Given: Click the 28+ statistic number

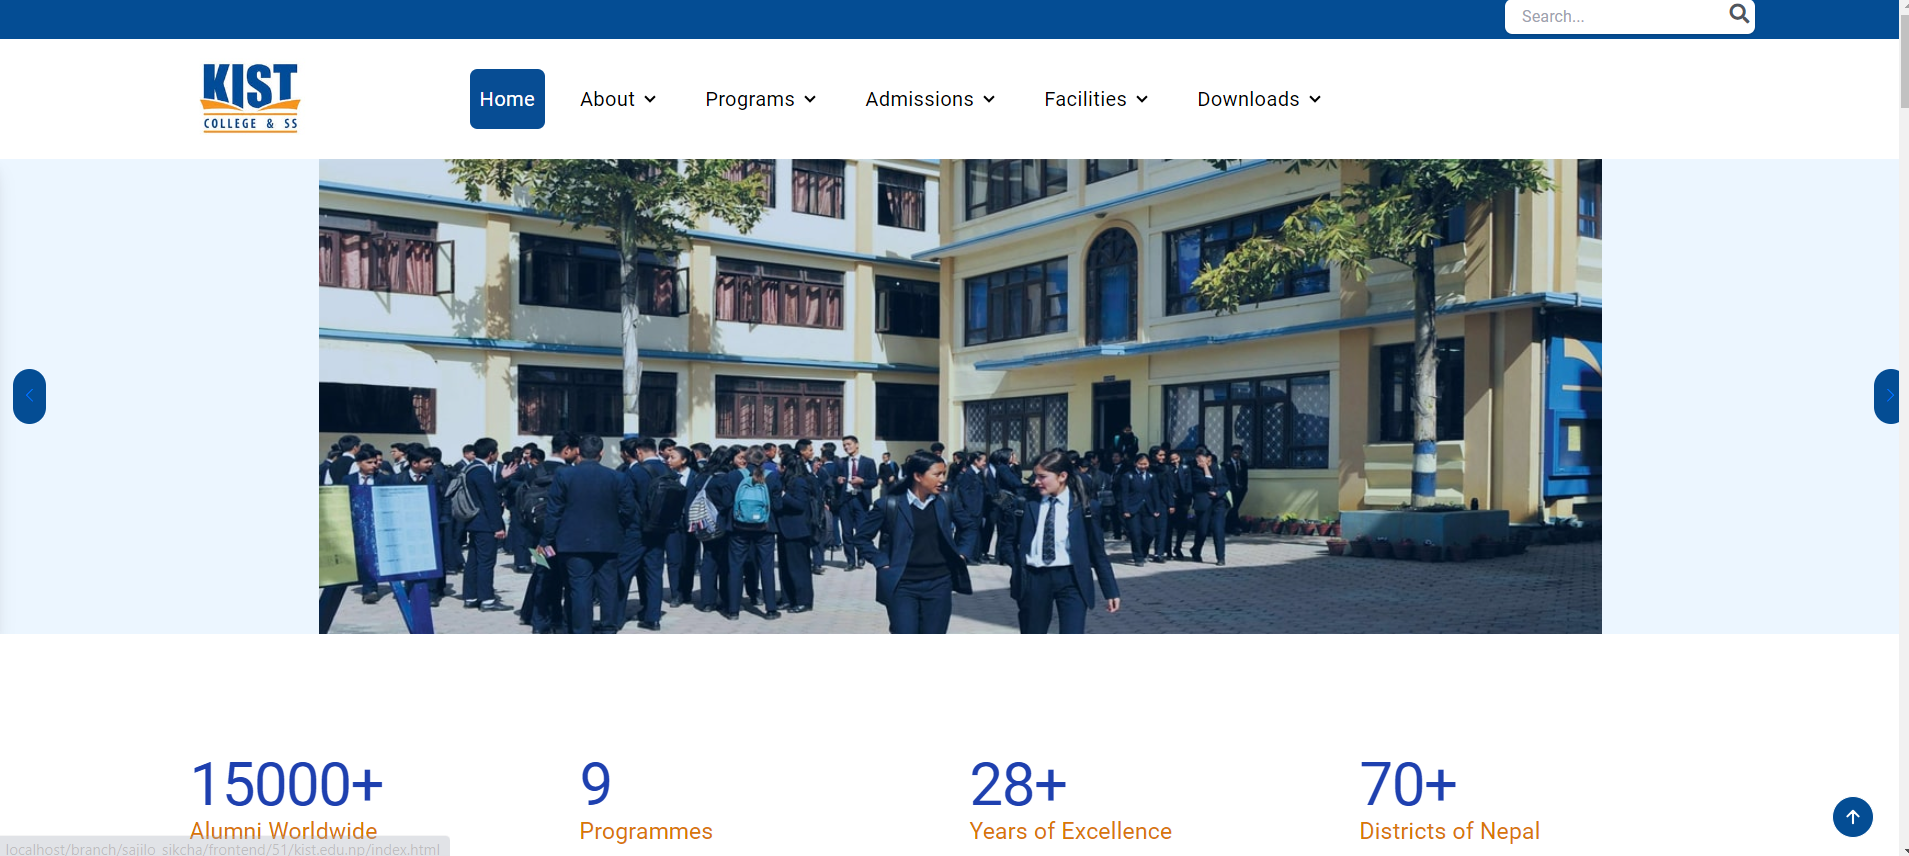Looking at the screenshot, I should [x=1018, y=784].
